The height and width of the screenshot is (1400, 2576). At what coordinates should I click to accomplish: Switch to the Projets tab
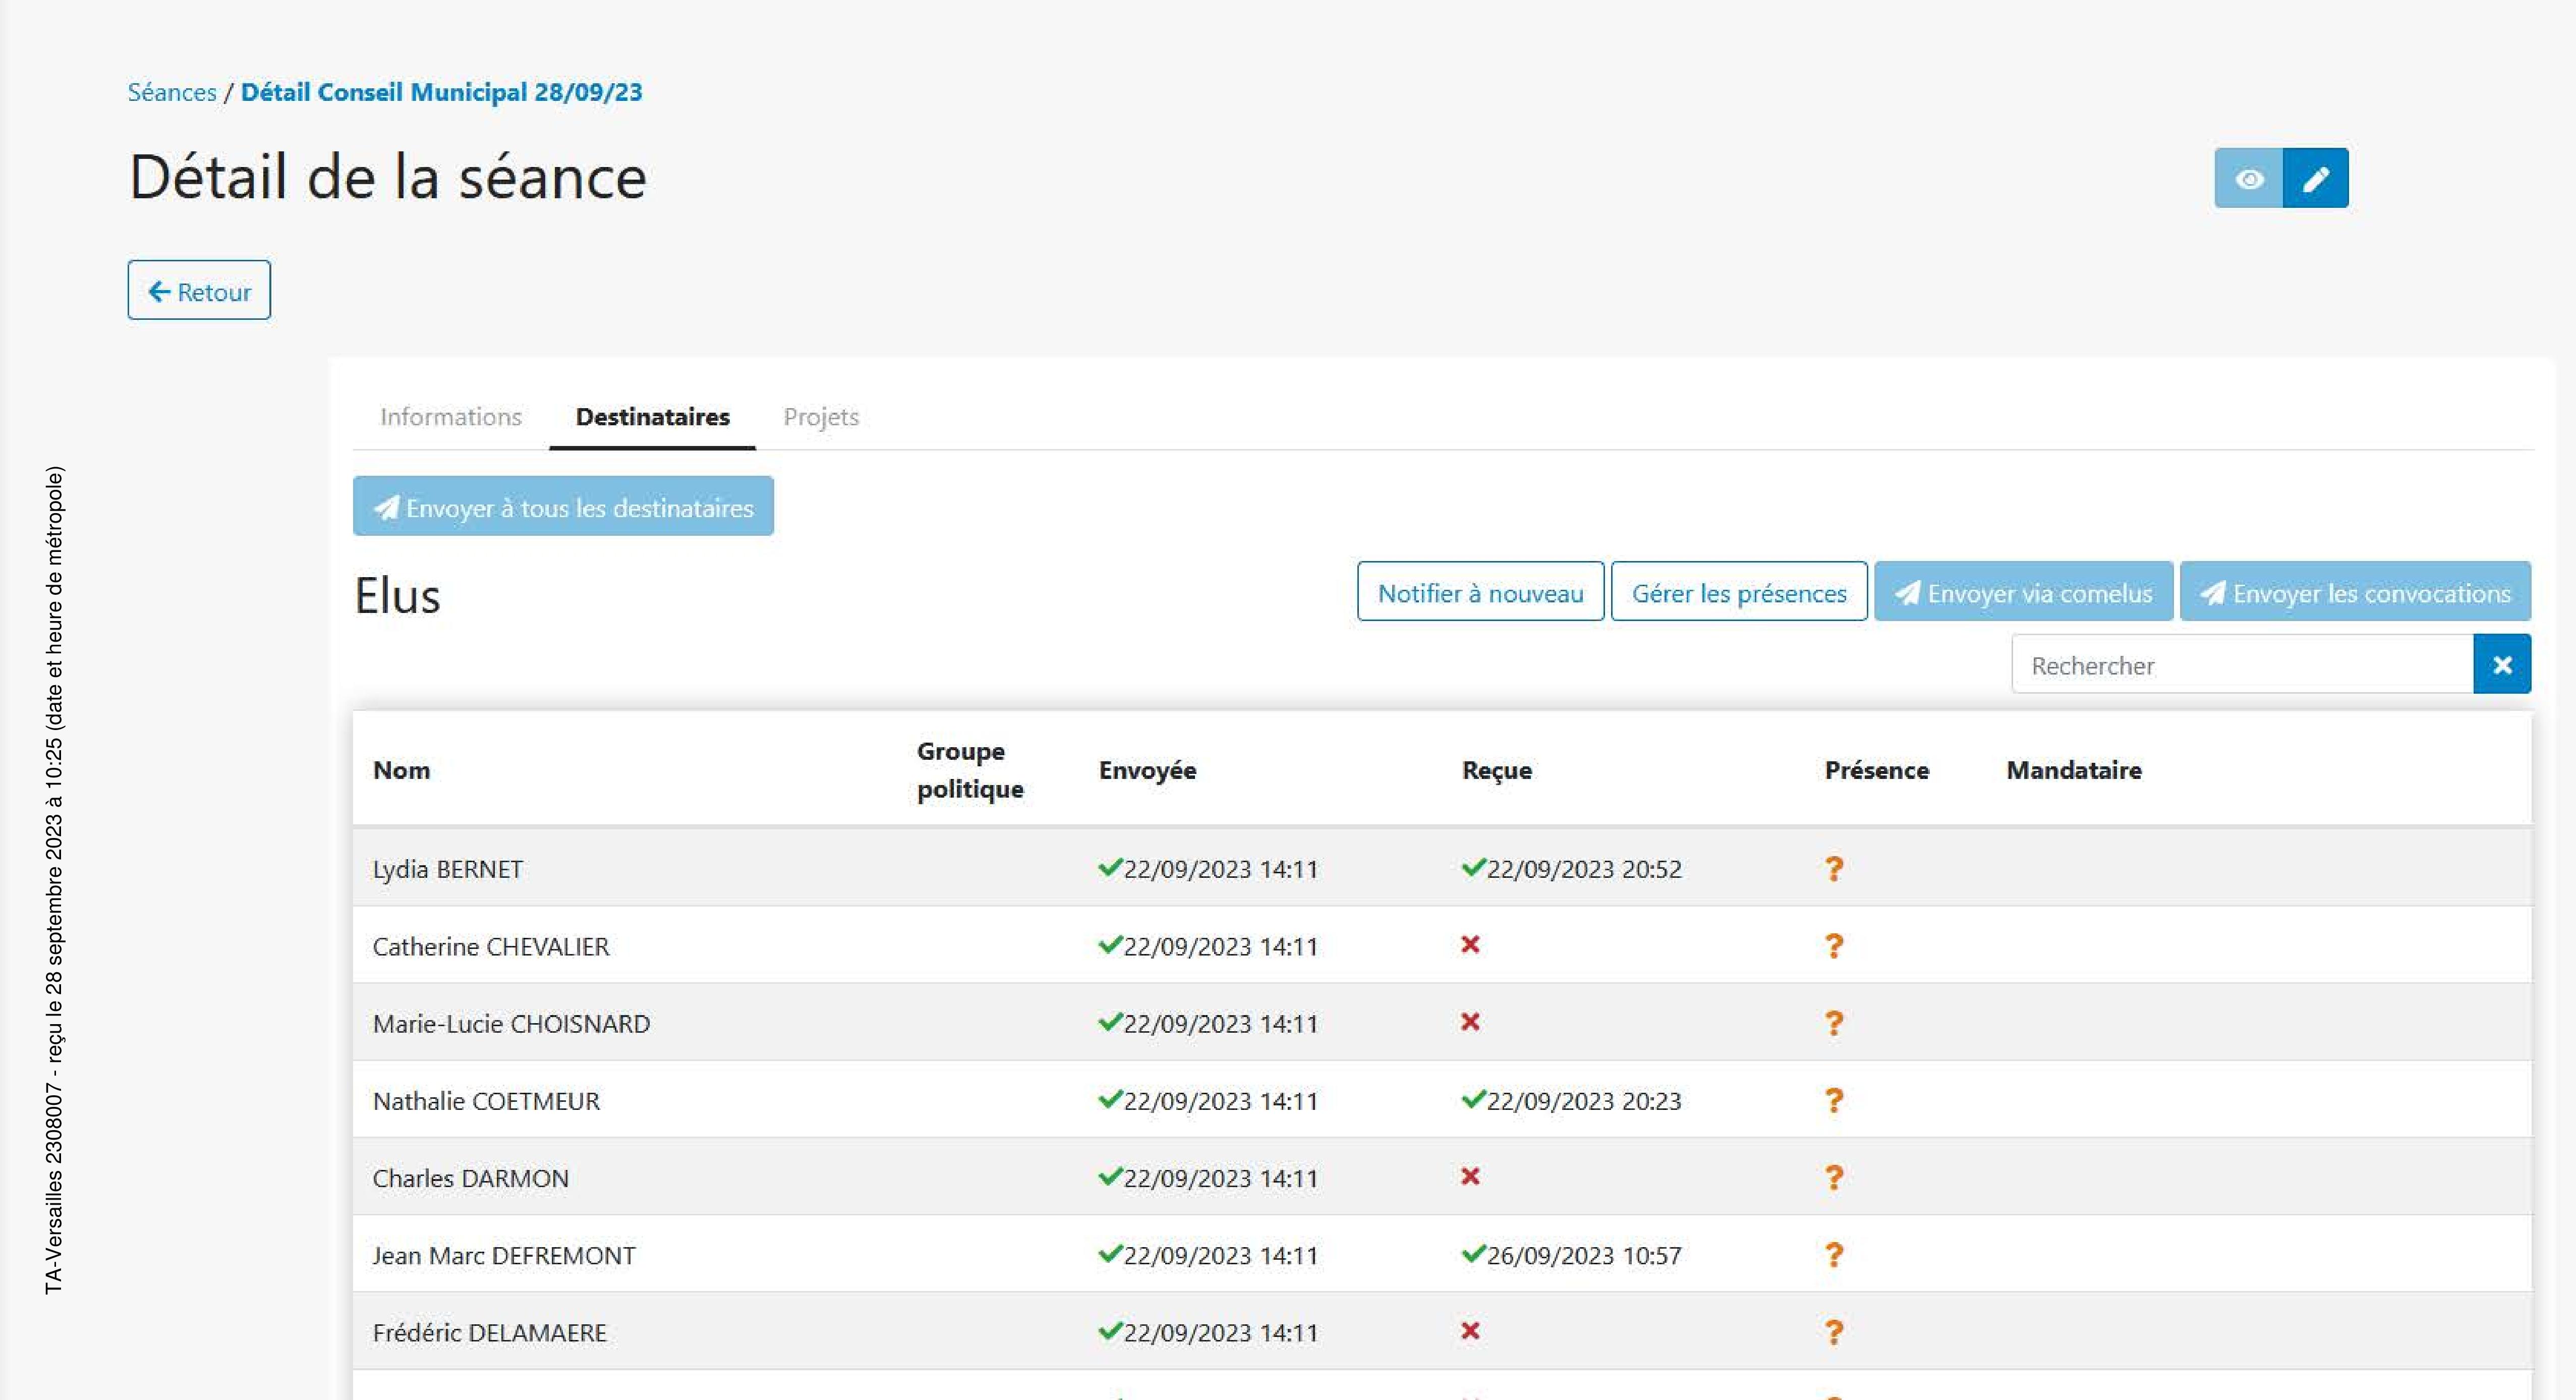tap(820, 417)
